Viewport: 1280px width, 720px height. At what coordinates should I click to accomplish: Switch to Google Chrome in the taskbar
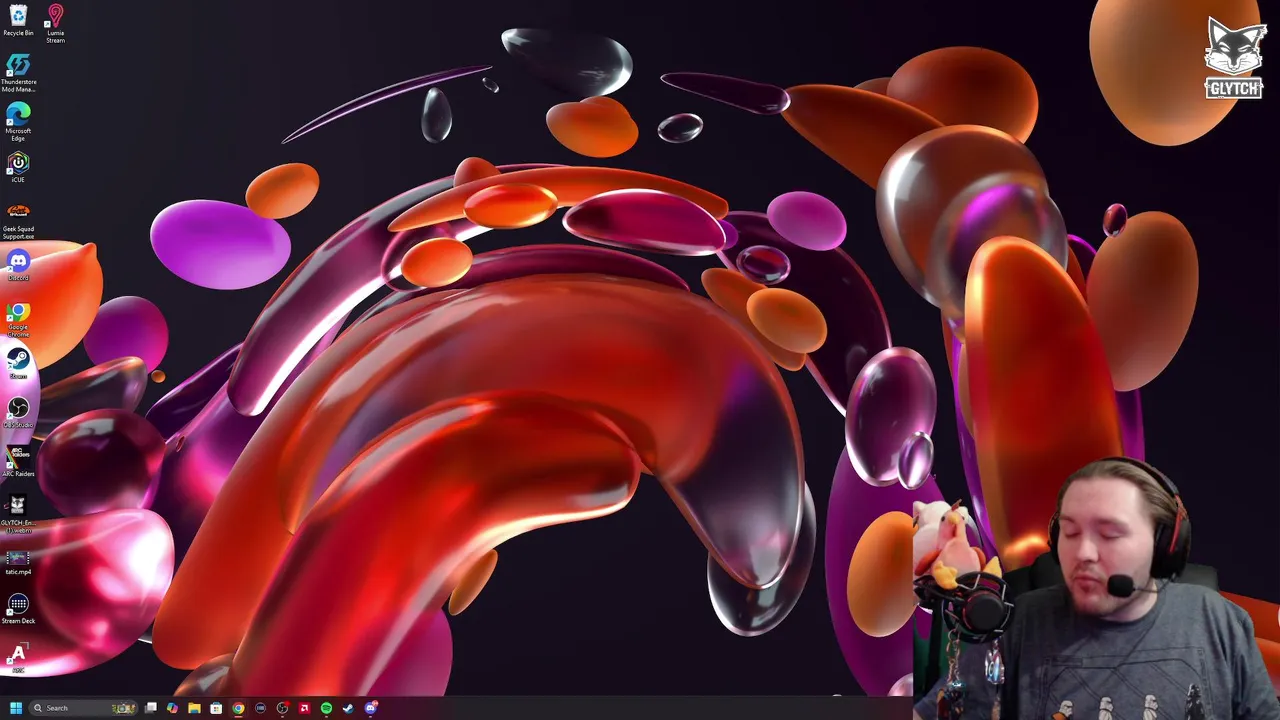[x=238, y=708]
